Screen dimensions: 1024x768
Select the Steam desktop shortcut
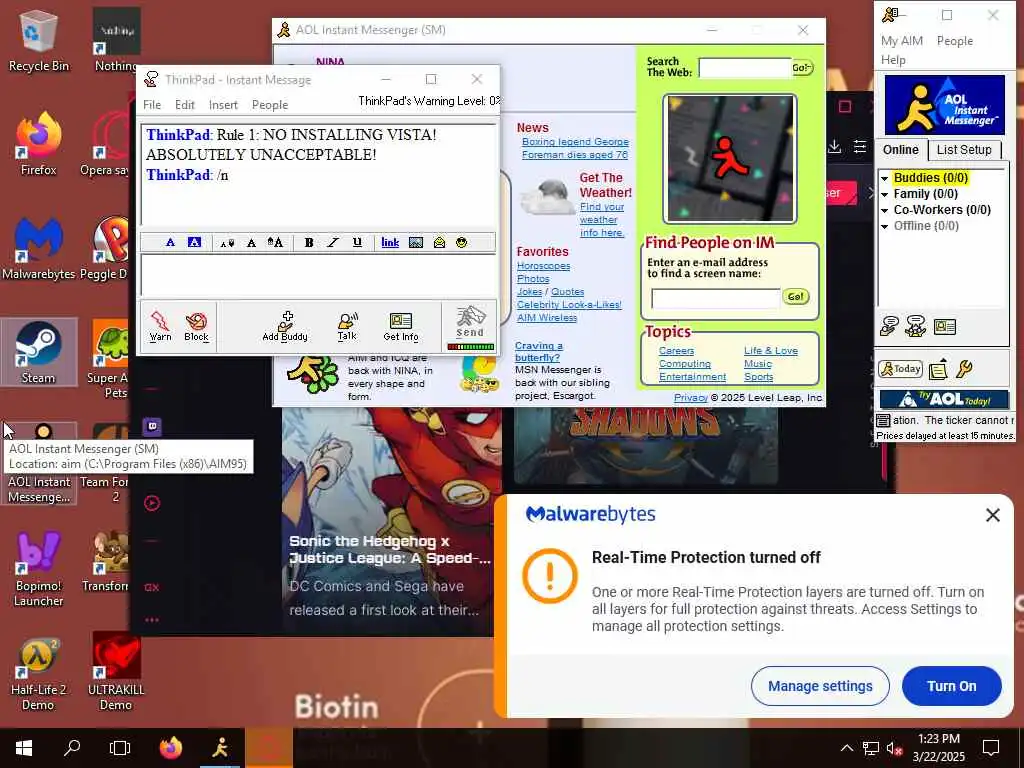click(x=39, y=353)
